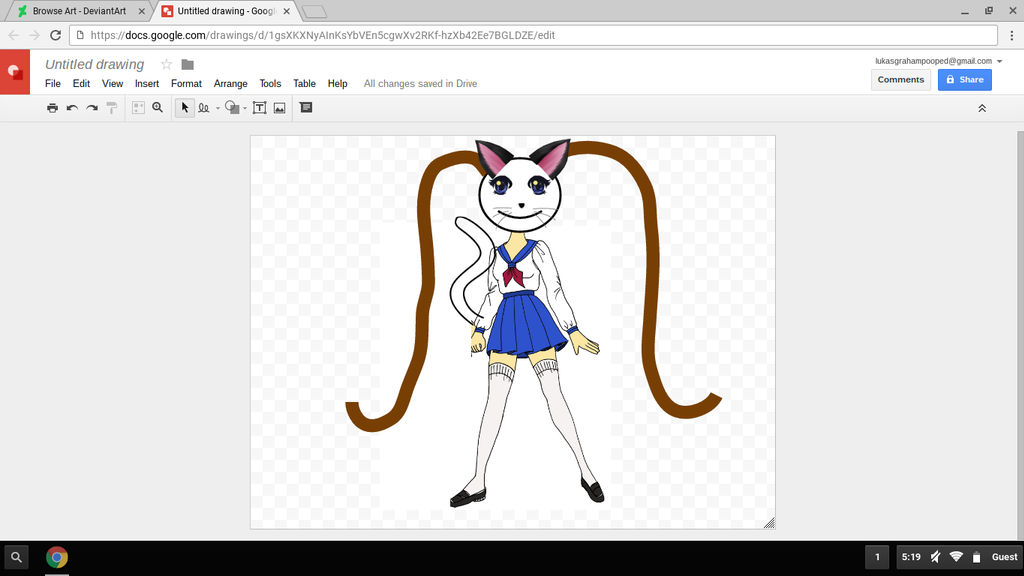
Task: Print the drawing
Action: [x=52, y=107]
